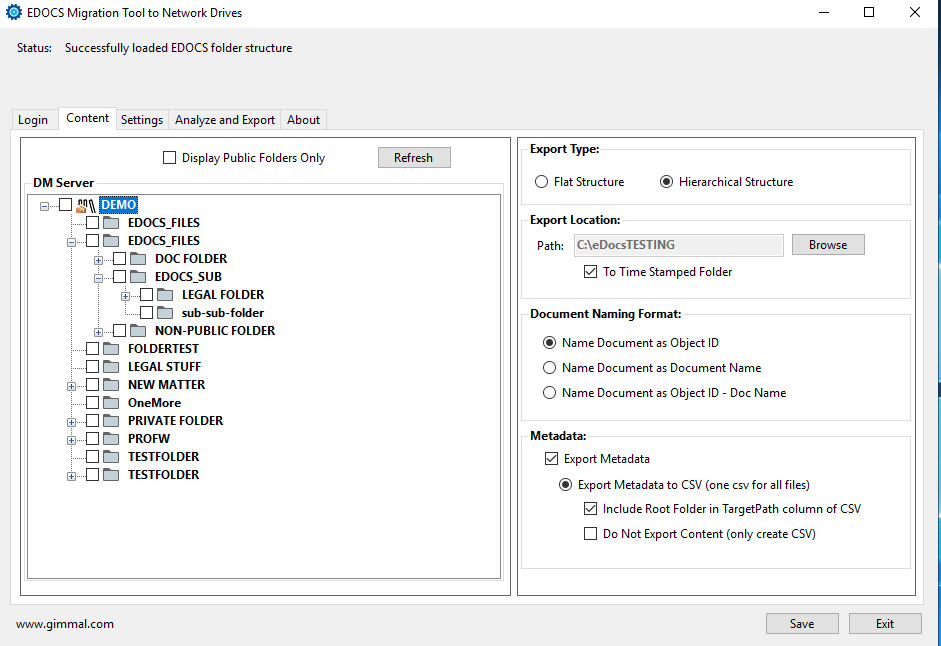This screenshot has height=646, width=941.
Task: Uncheck To Time Stamped Folder
Action: tap(590, 272)
